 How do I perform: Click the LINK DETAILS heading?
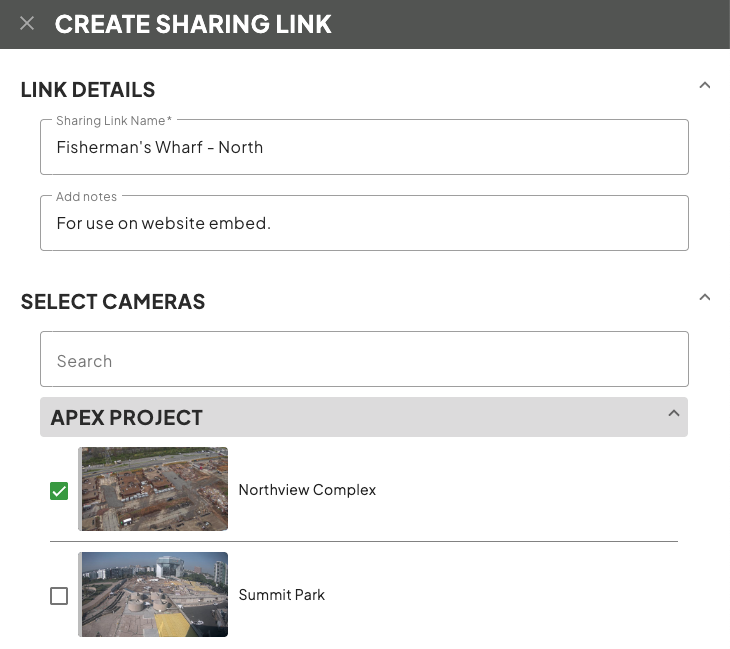tap(88, 90)
